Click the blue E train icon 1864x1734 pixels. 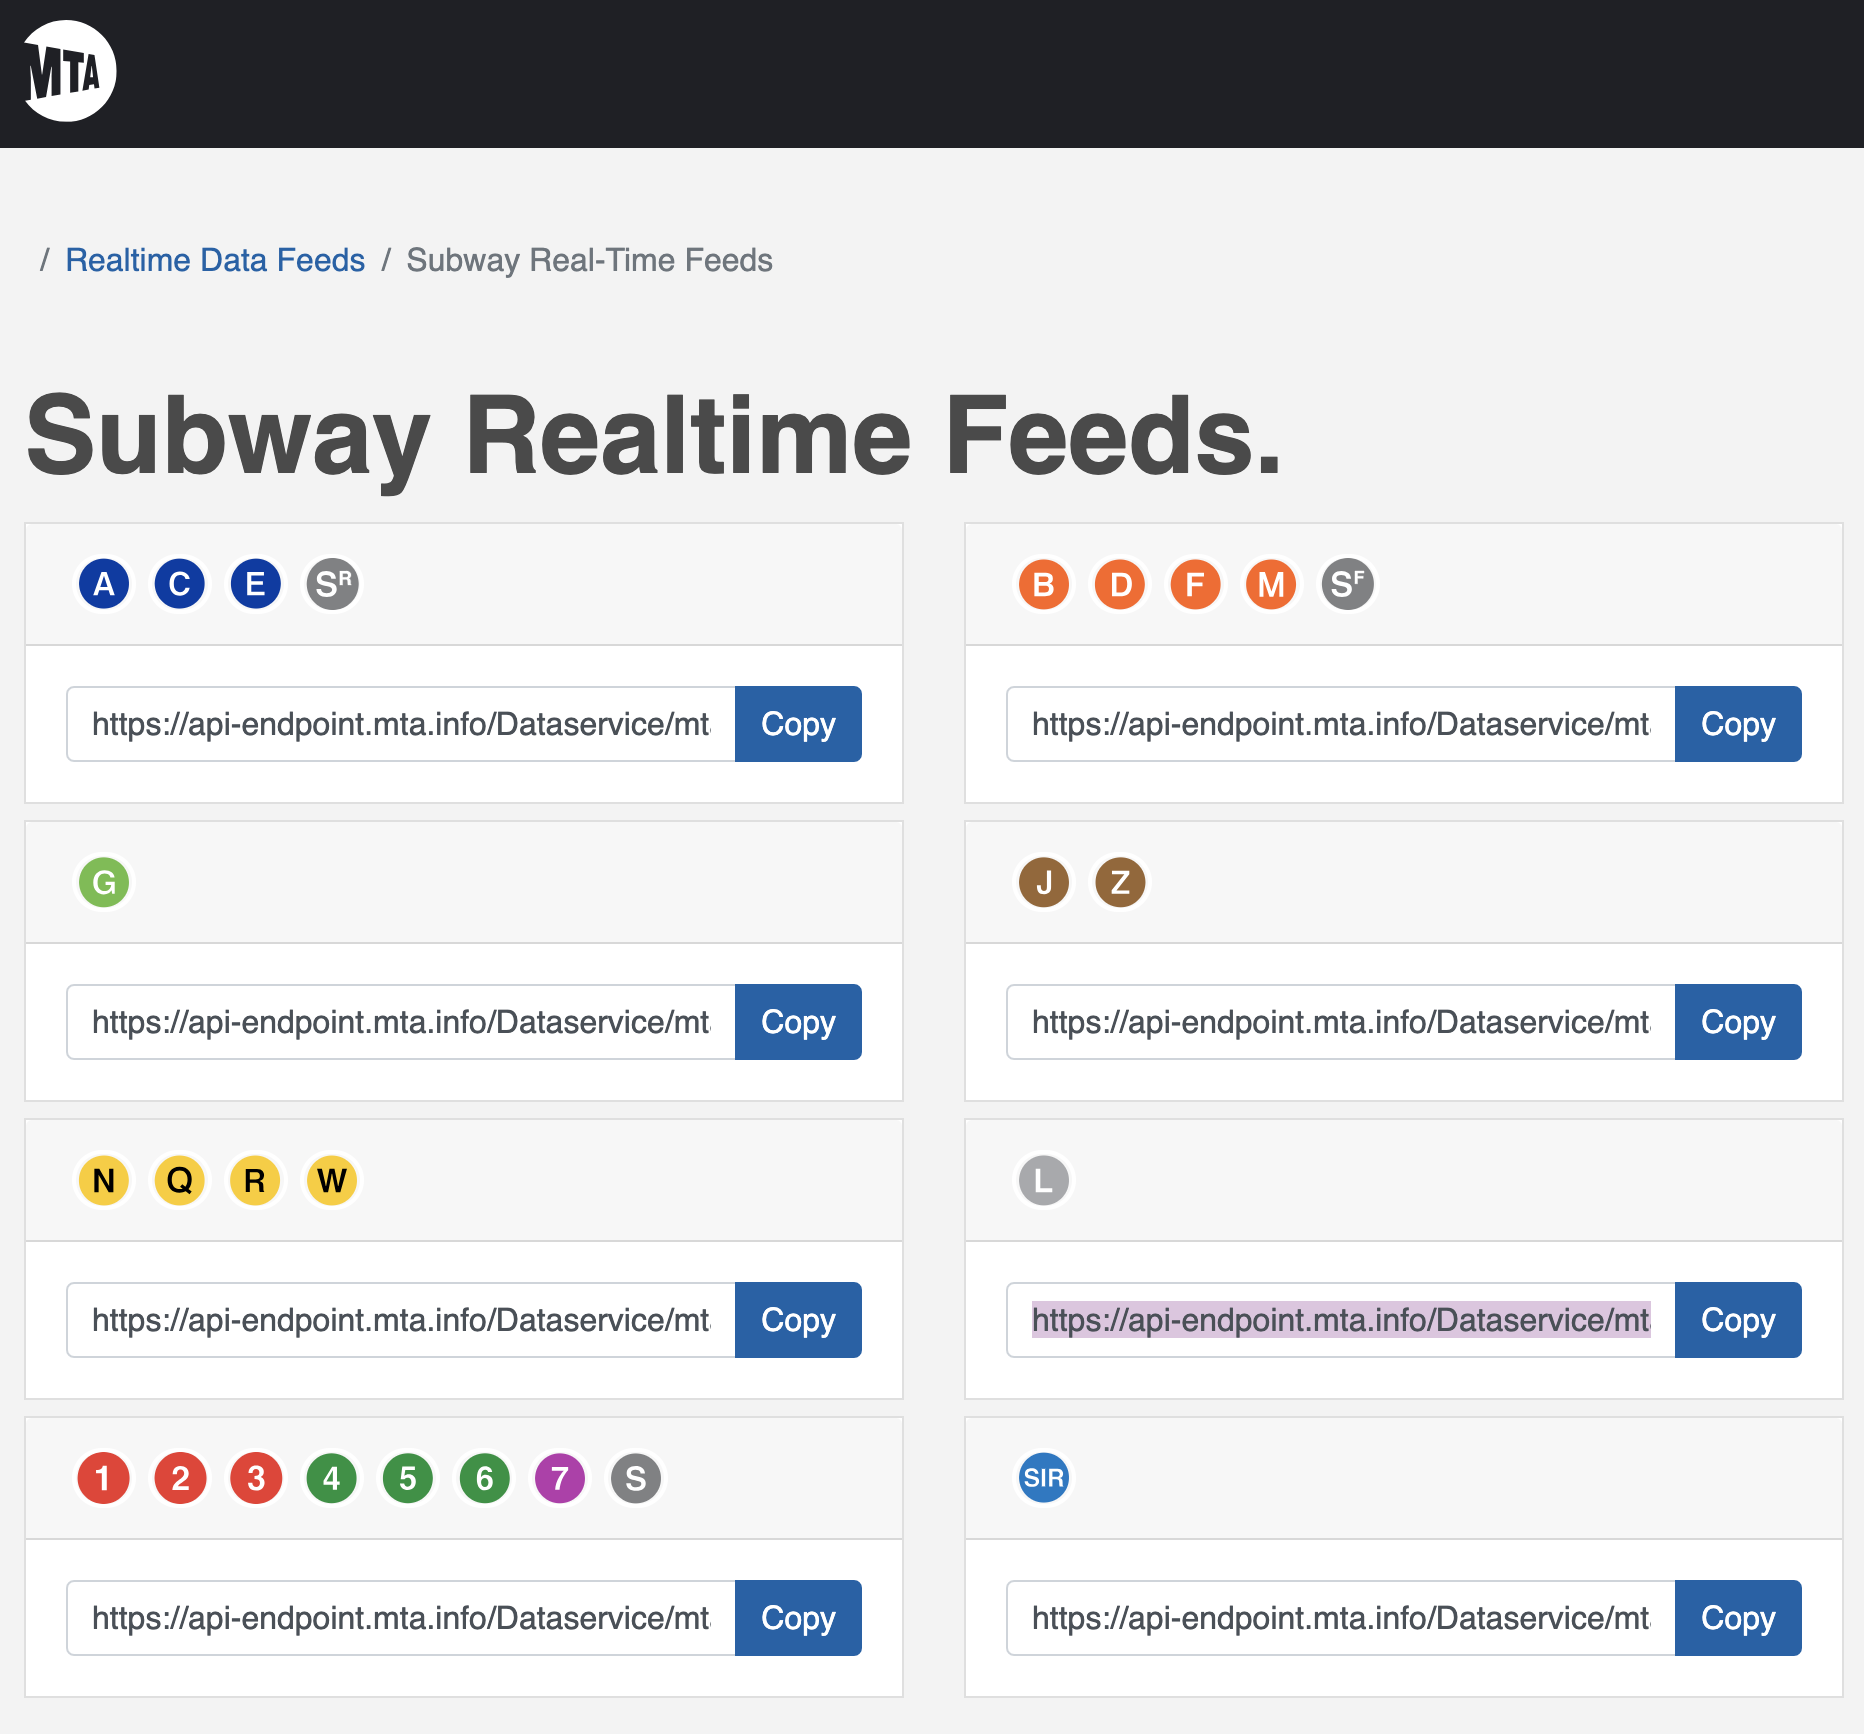(x=256, y=584)
